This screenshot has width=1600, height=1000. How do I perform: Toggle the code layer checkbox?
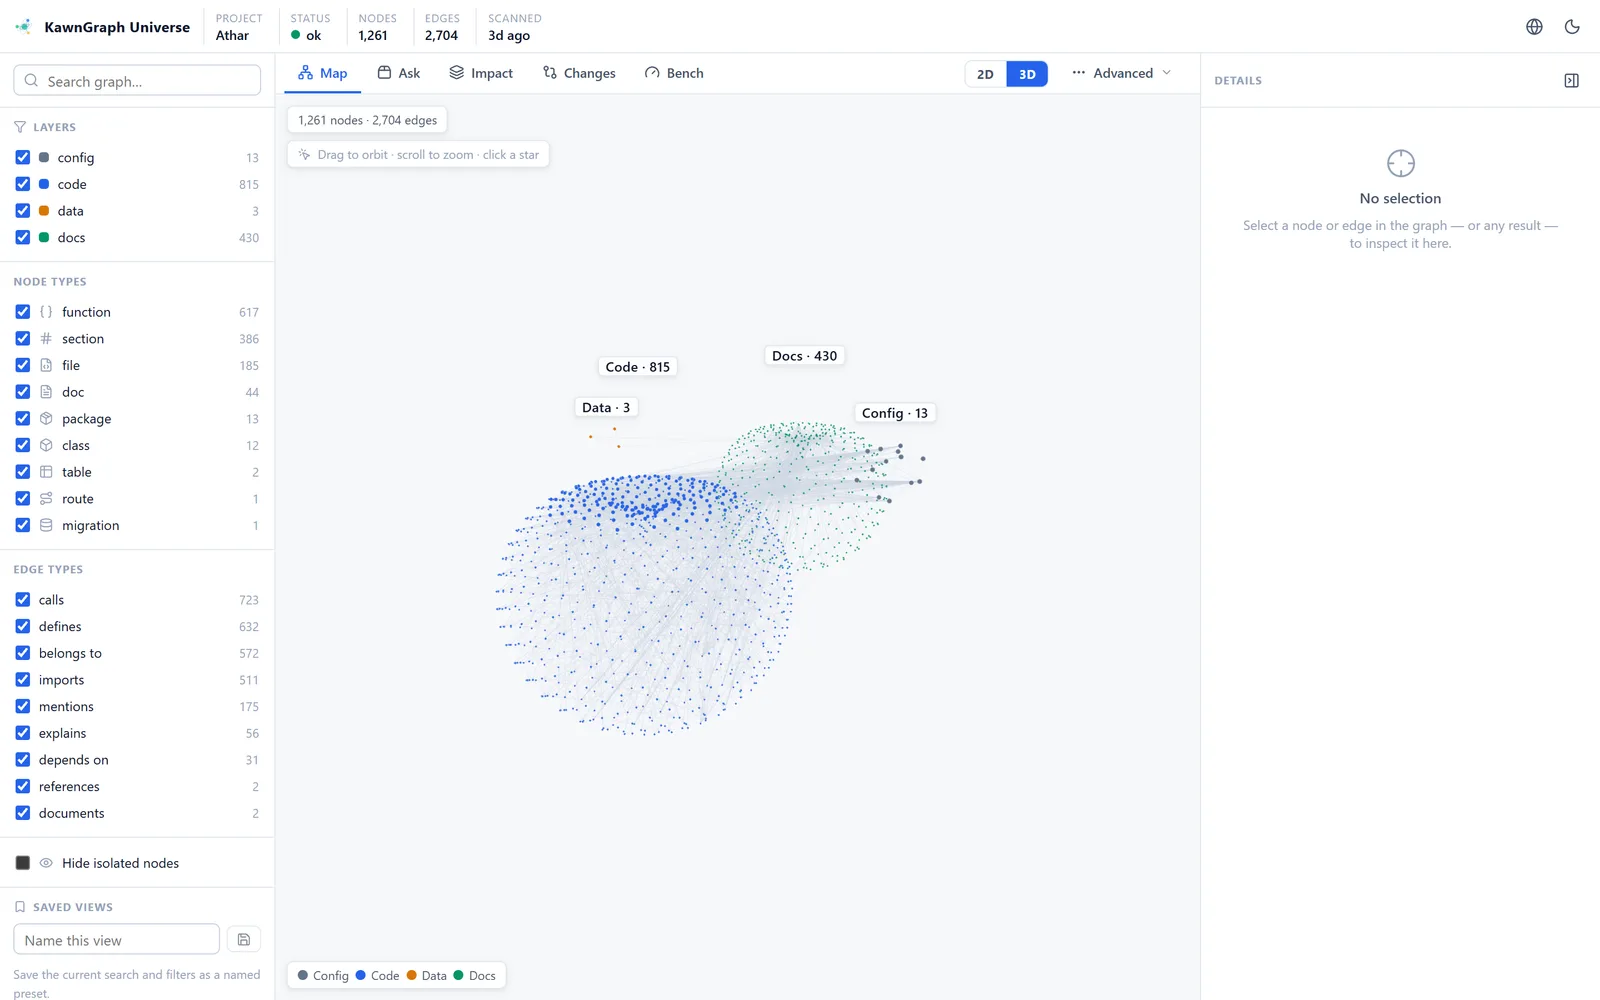pos(23,184)
